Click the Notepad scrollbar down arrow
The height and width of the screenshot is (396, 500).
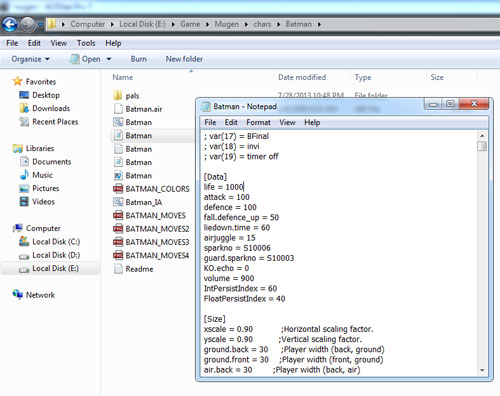pyautogui.click(x=482, y=370)
